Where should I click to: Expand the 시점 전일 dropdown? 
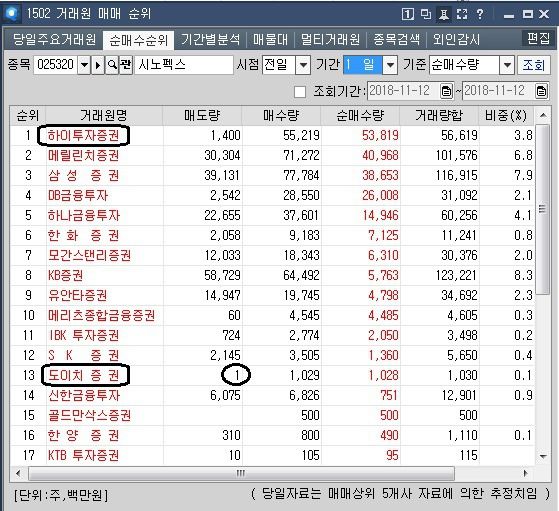click(x=303, y=65)
